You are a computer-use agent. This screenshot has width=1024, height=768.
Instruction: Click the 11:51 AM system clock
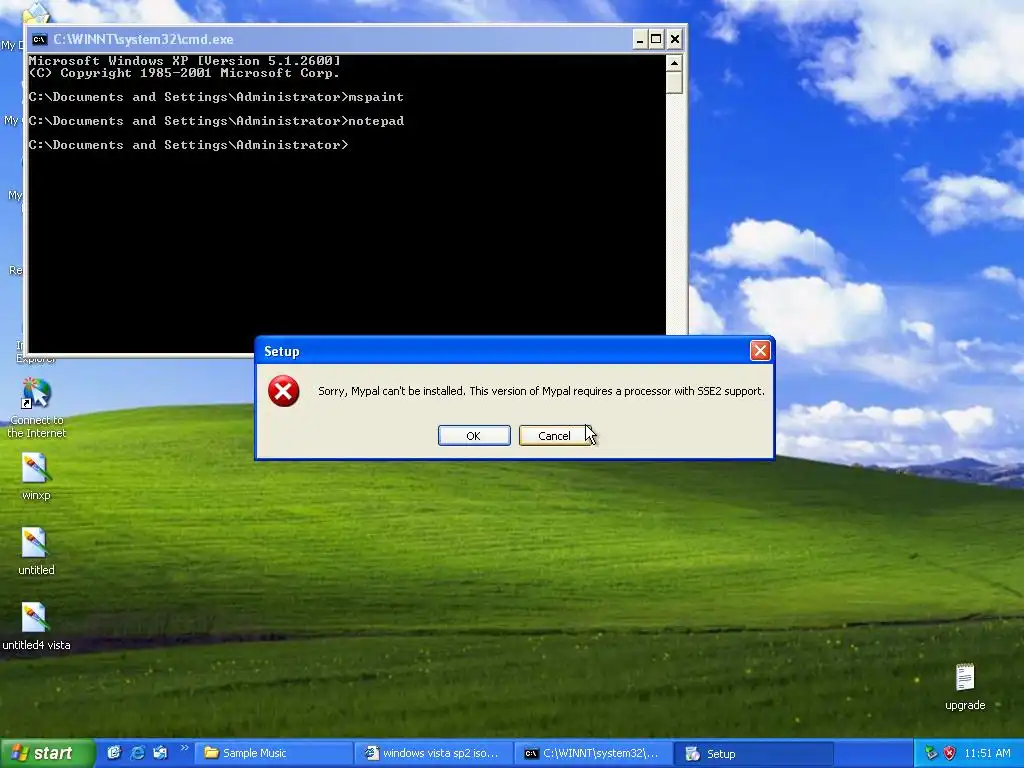pyautogui.click(x=987, y=754)
